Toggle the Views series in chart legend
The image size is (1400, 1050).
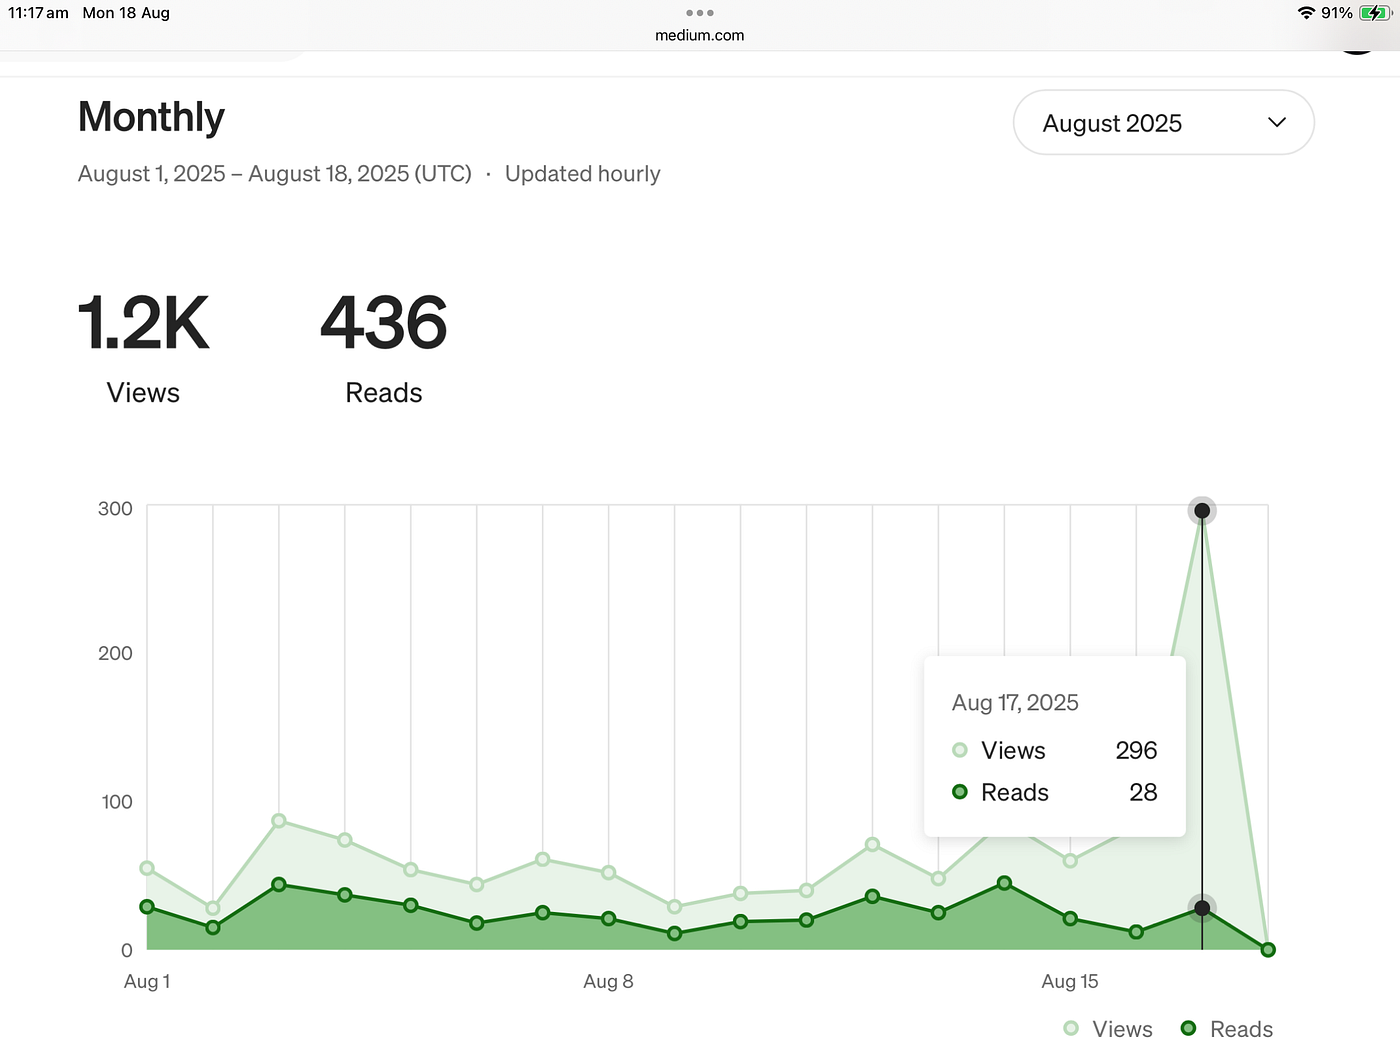click(x=1108, y=1029)
